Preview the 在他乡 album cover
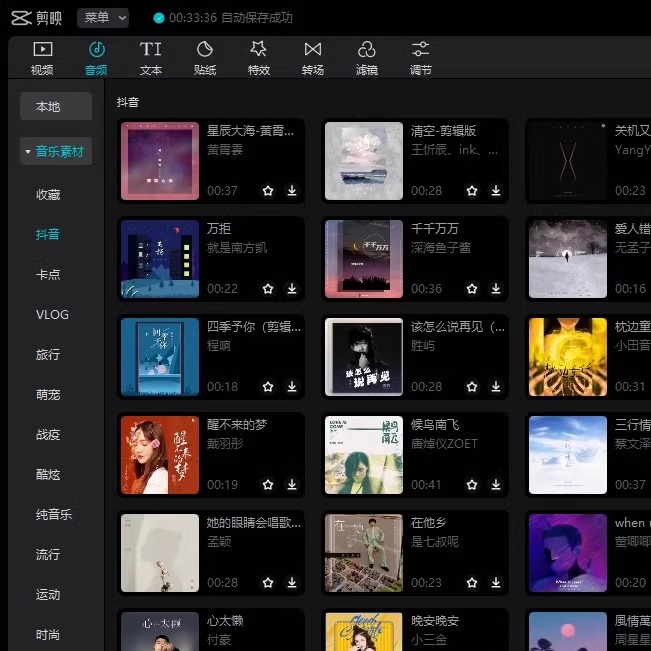This screenshot has width=651, height=651. tap(364, 553)
